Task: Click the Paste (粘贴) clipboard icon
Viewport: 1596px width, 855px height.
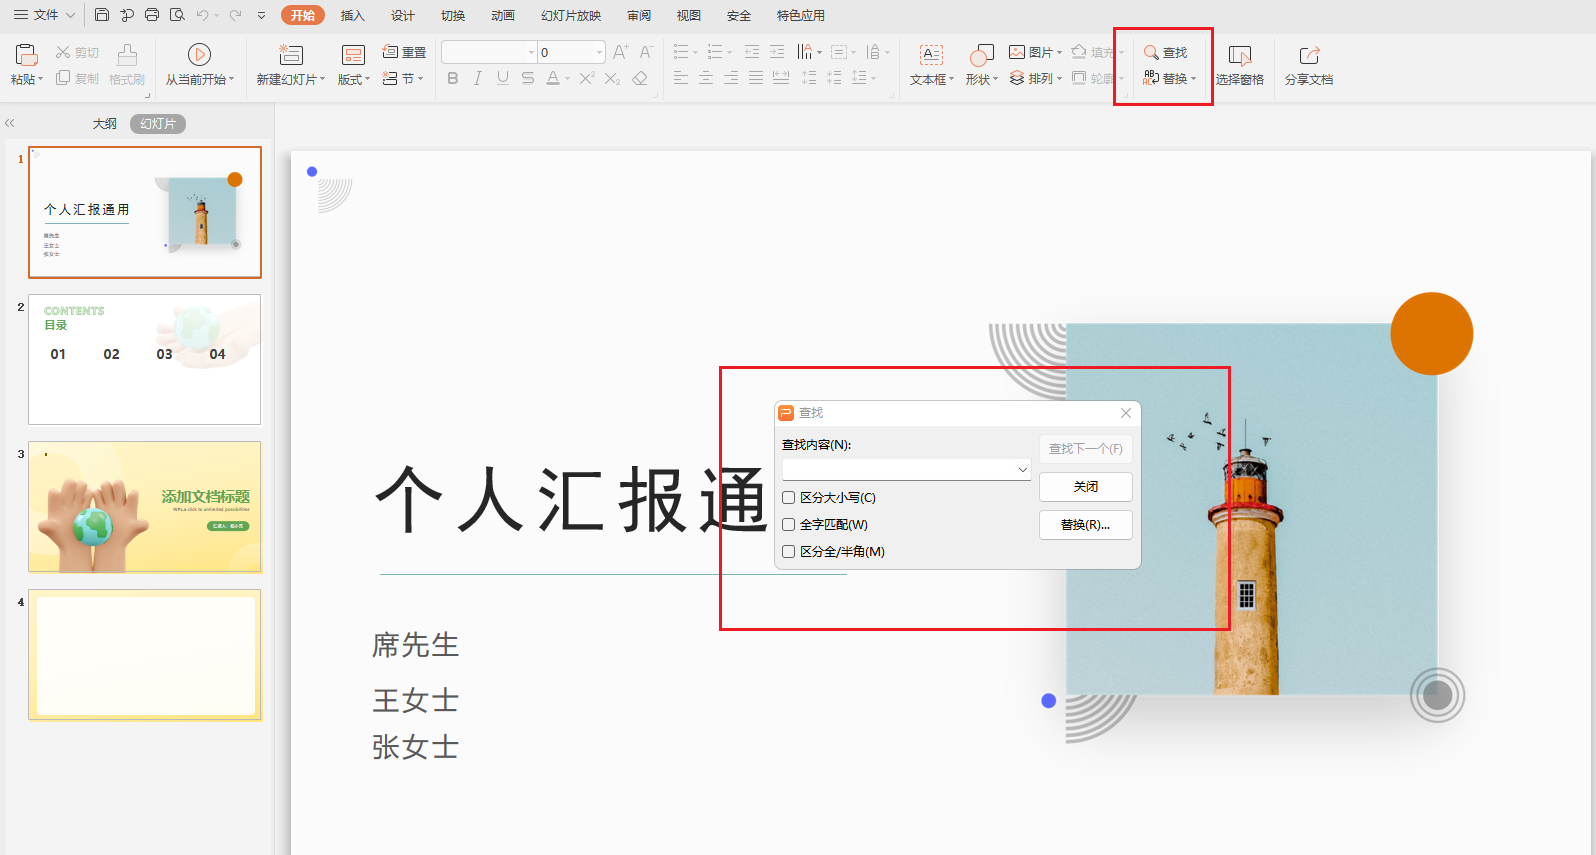Action: point(27,55)
